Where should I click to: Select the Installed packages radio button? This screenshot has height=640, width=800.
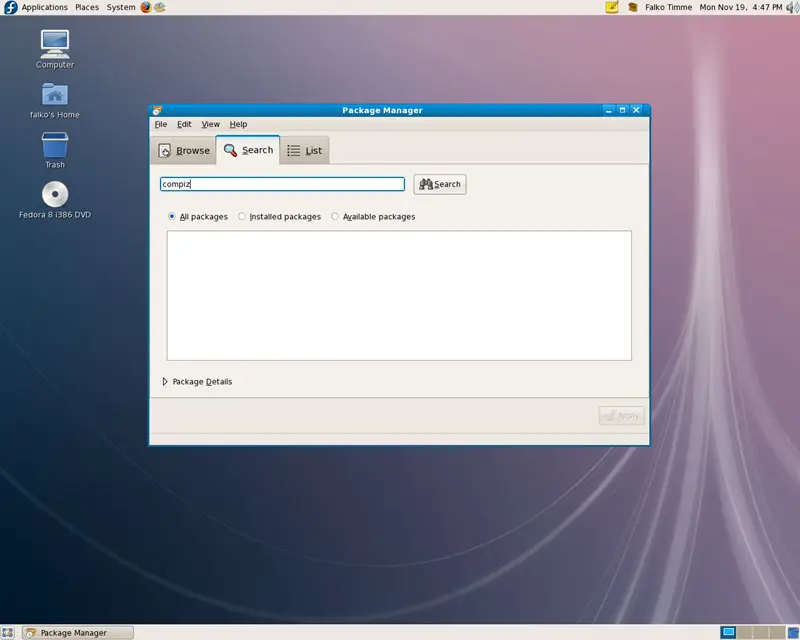[242, 216]
